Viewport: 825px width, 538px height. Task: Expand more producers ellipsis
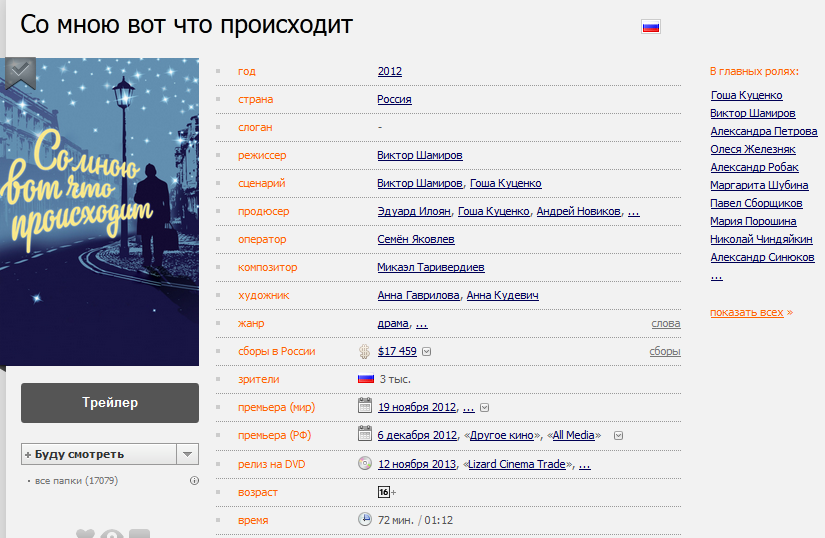[633, 211]
